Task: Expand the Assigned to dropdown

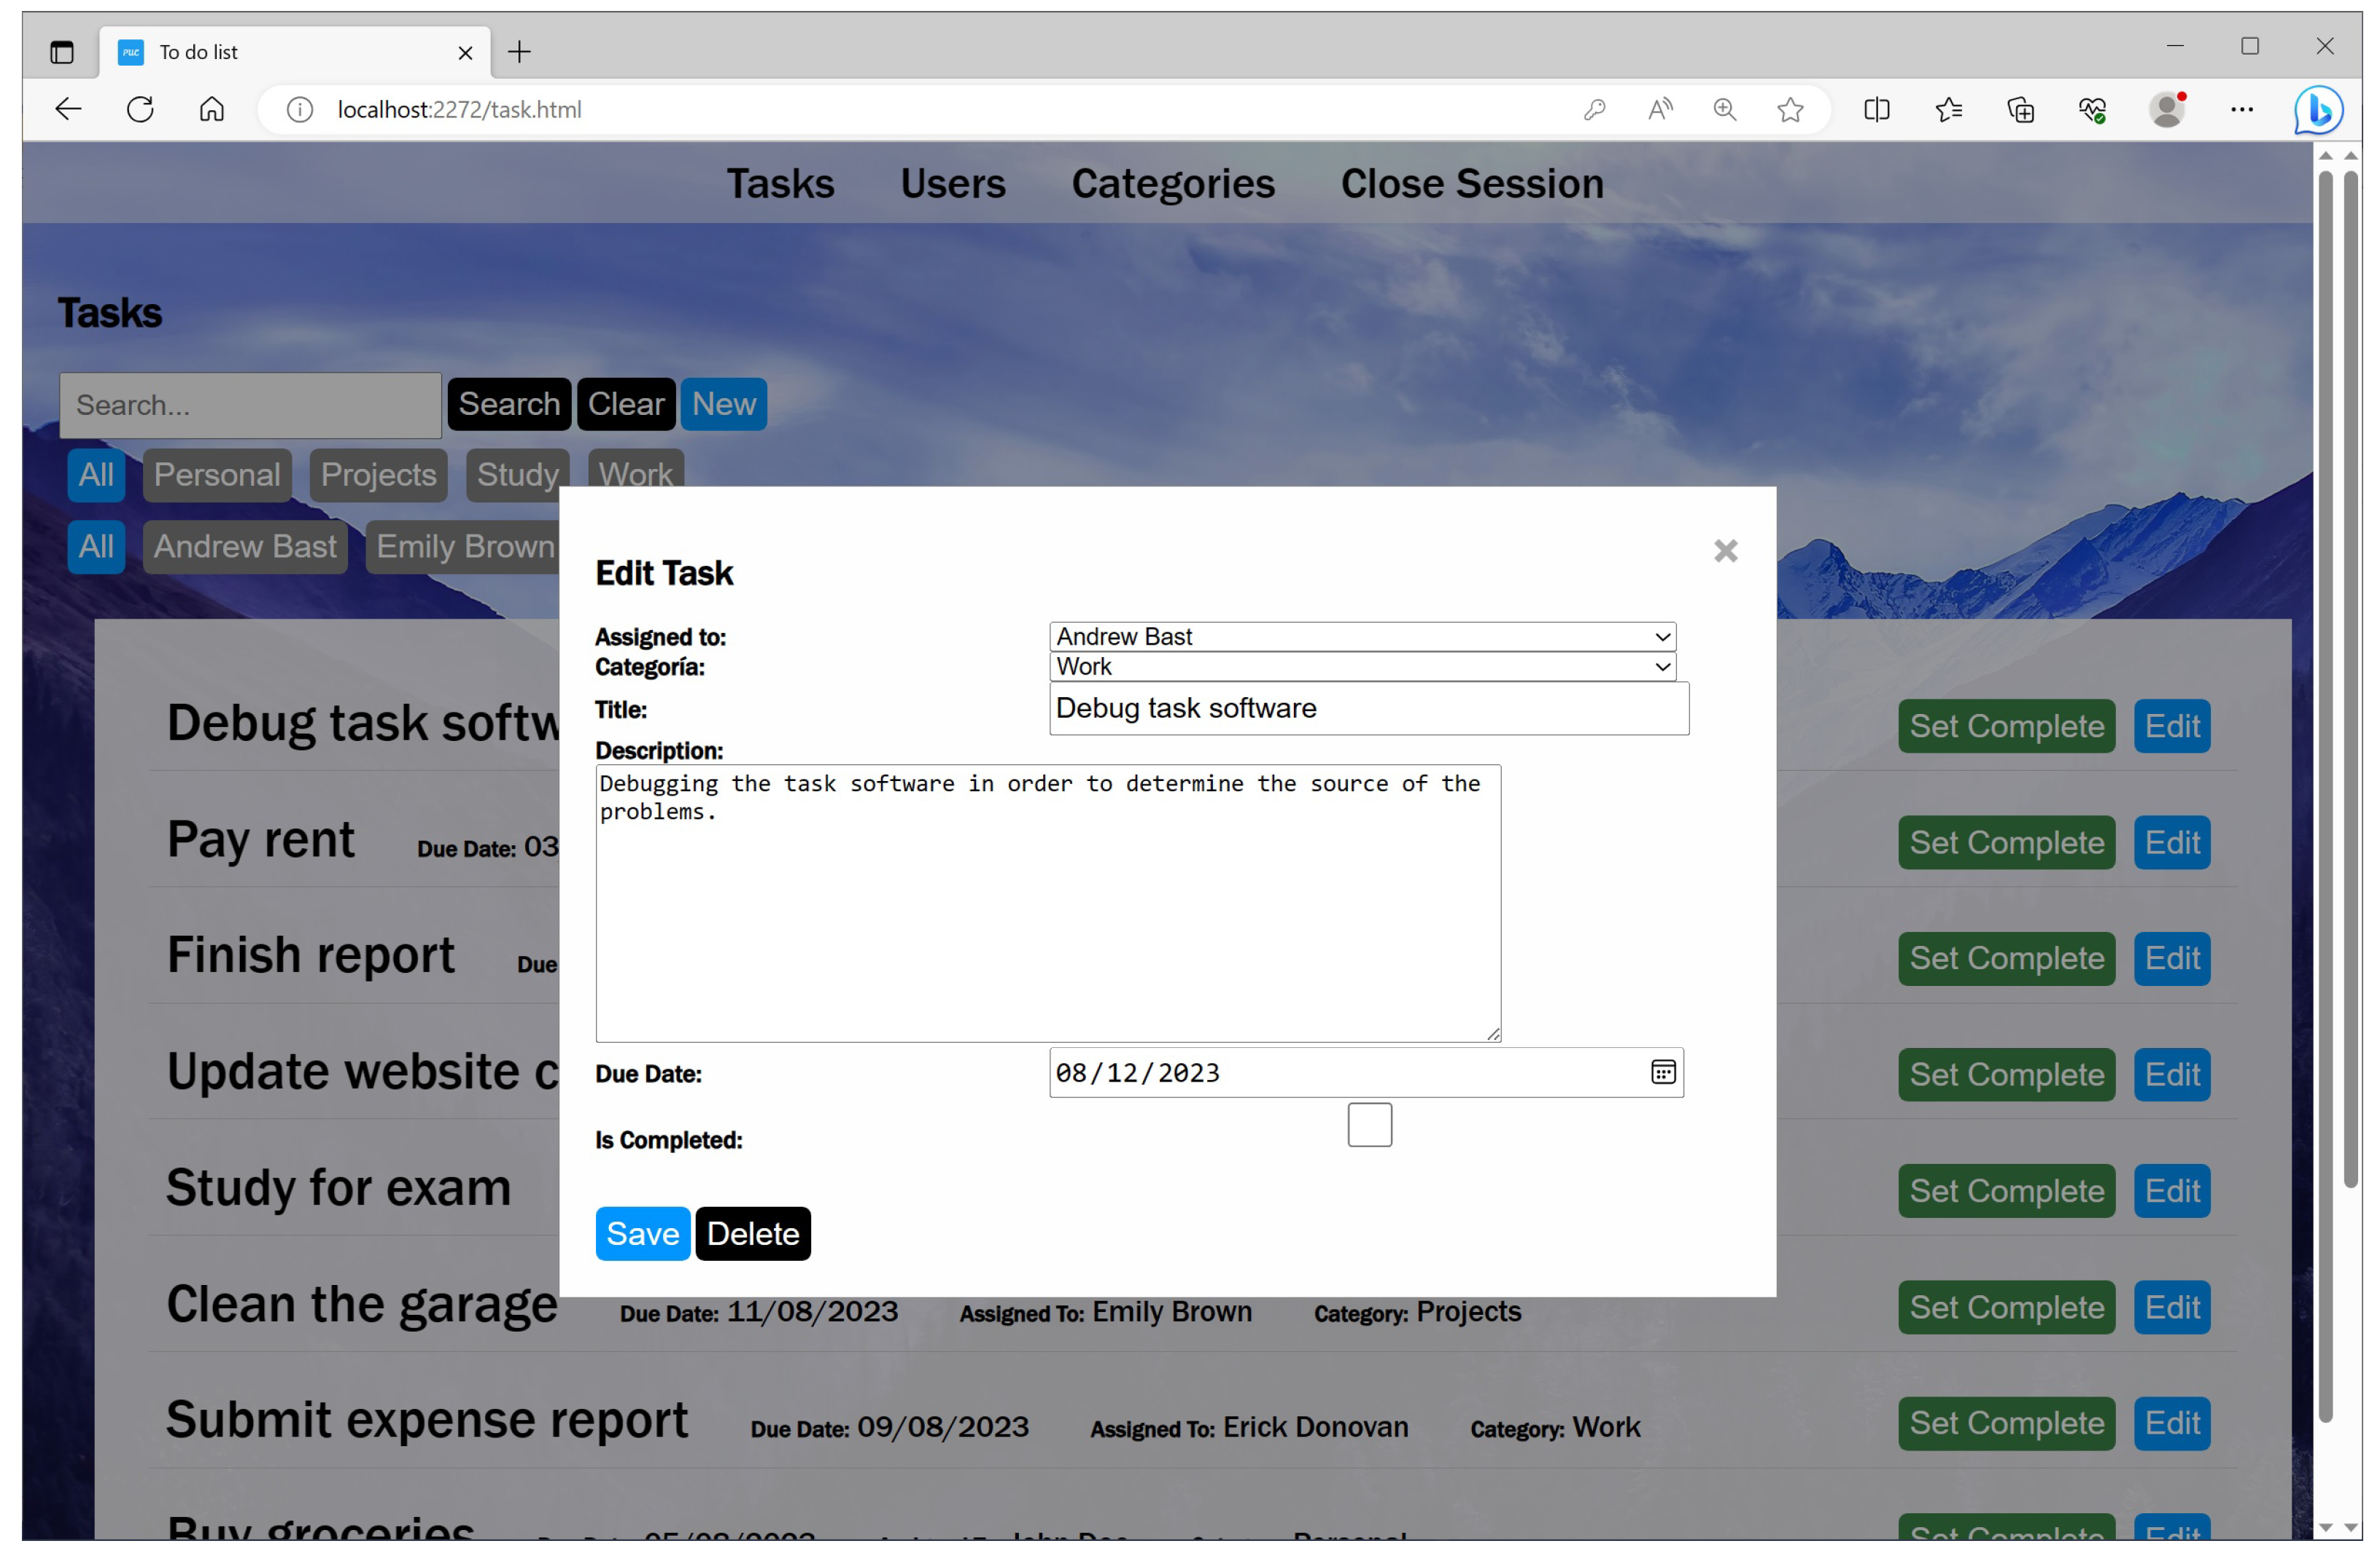Action: [x=1362, y=637]
